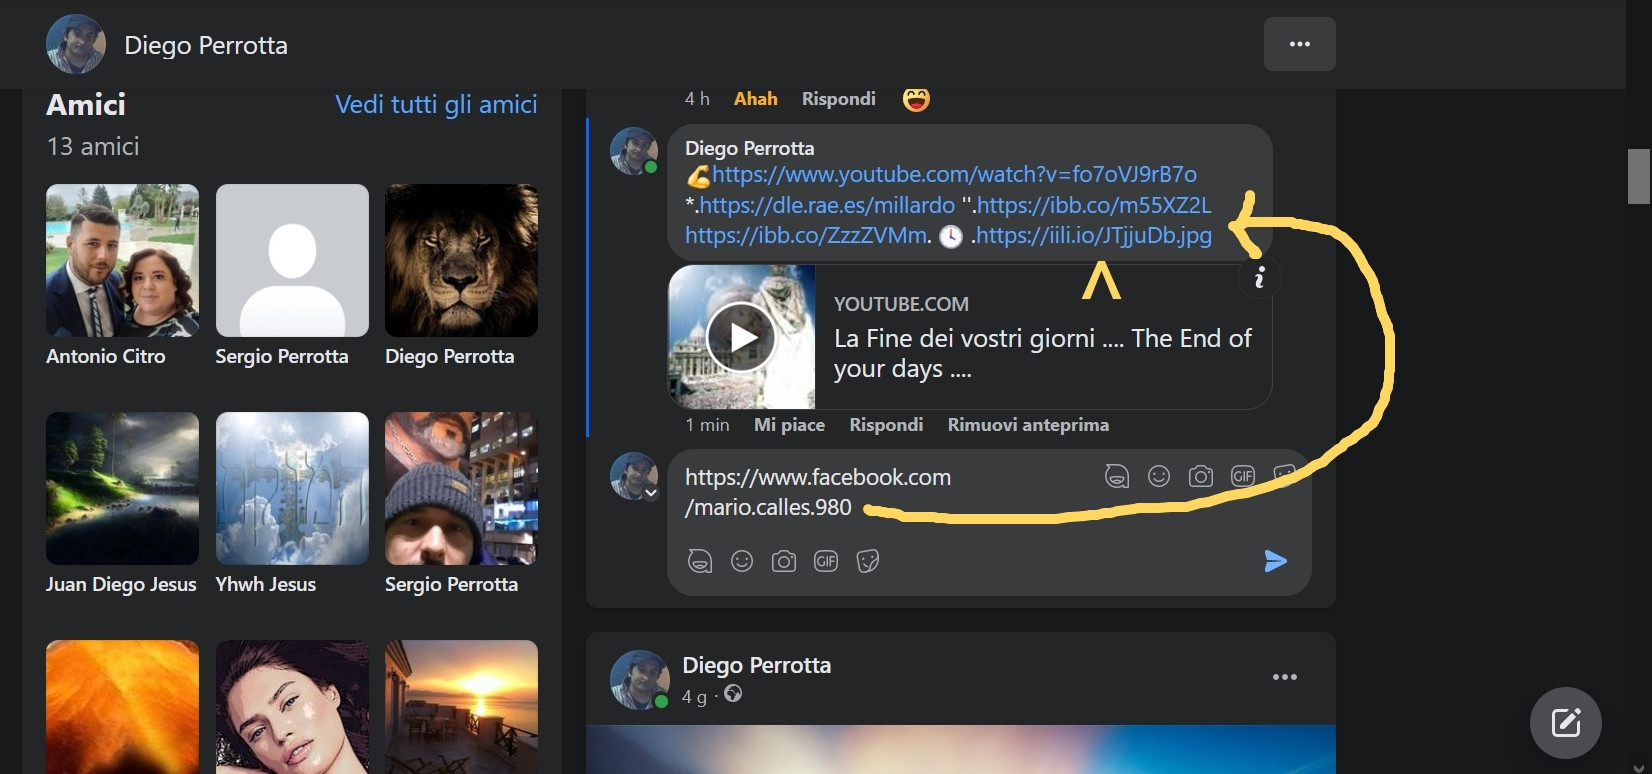Open Vedi tutti gli amici link
Screen dimensions: 1652x774
point(436,104)
